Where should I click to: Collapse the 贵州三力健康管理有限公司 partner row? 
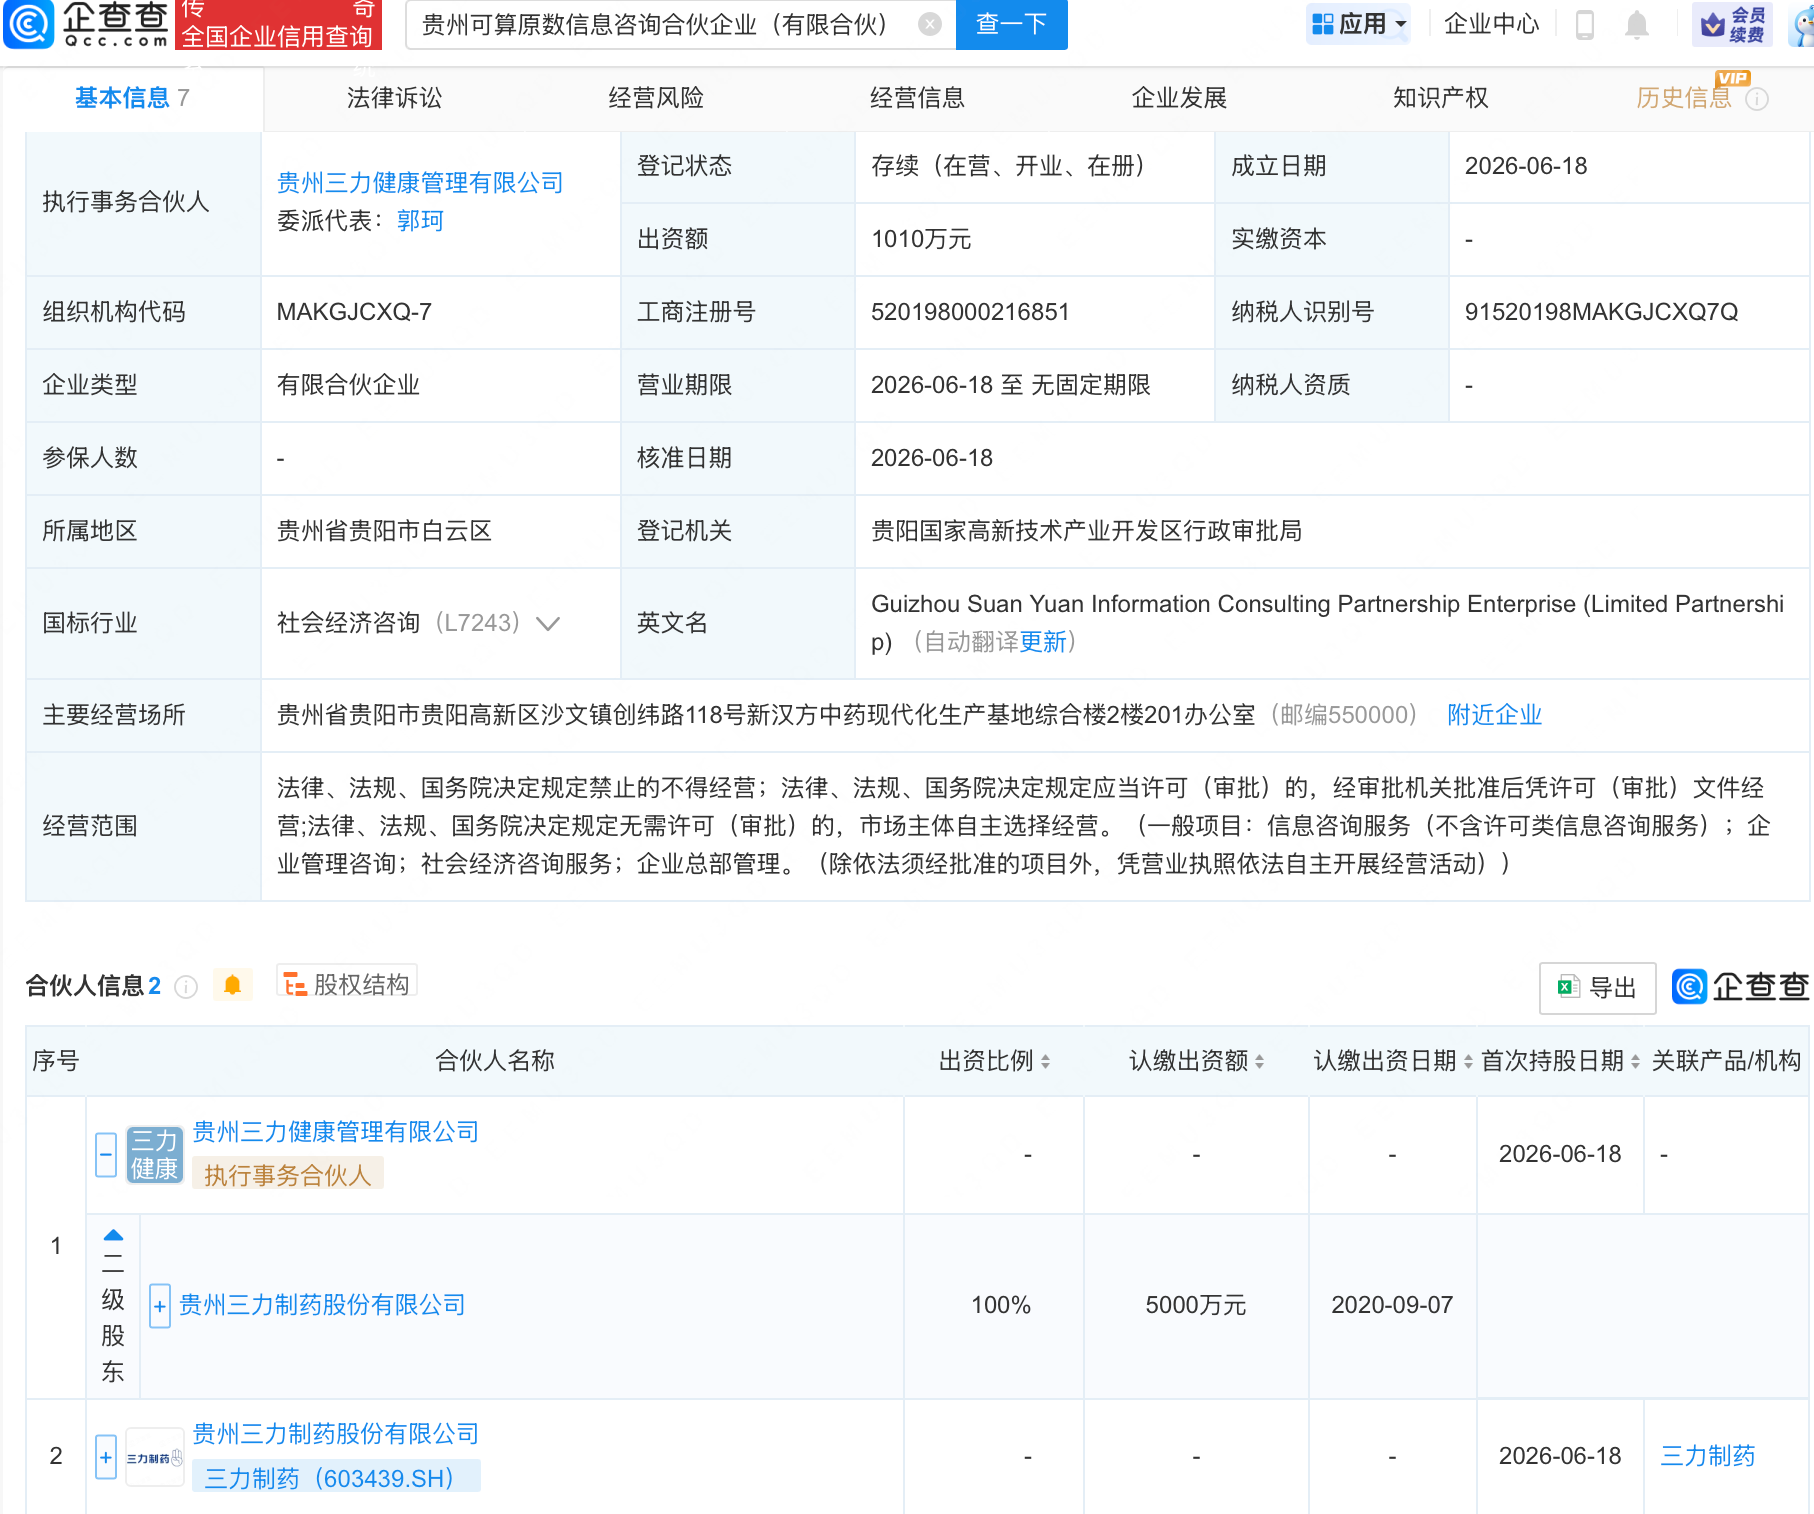coord(106,1155)
